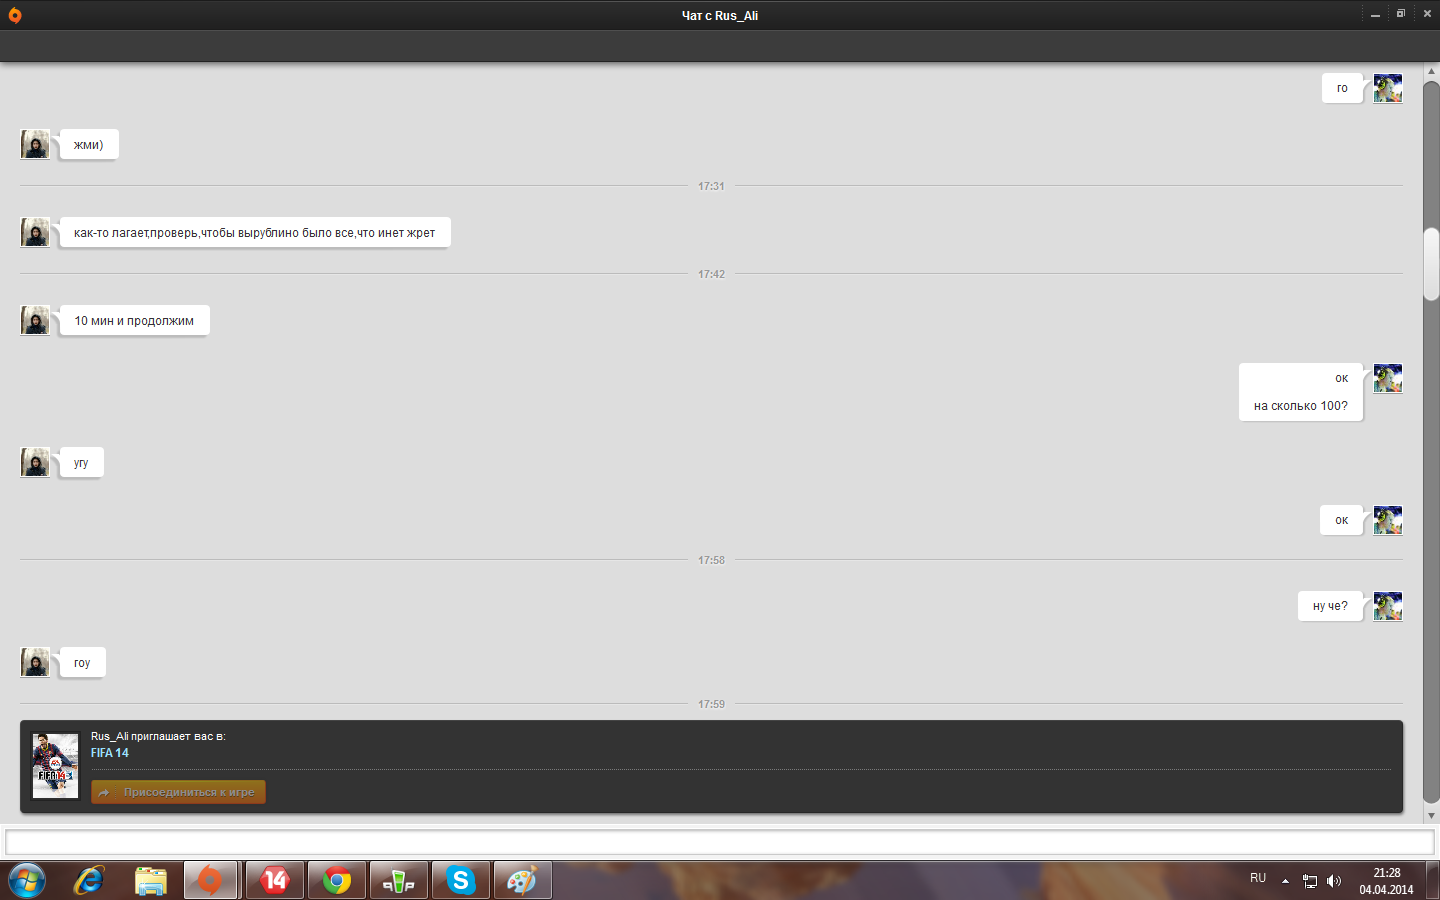Click the scroll down arrow of chat
Image resolution: width=1440 pixels, height=900 pixels.
point(1431,815)
